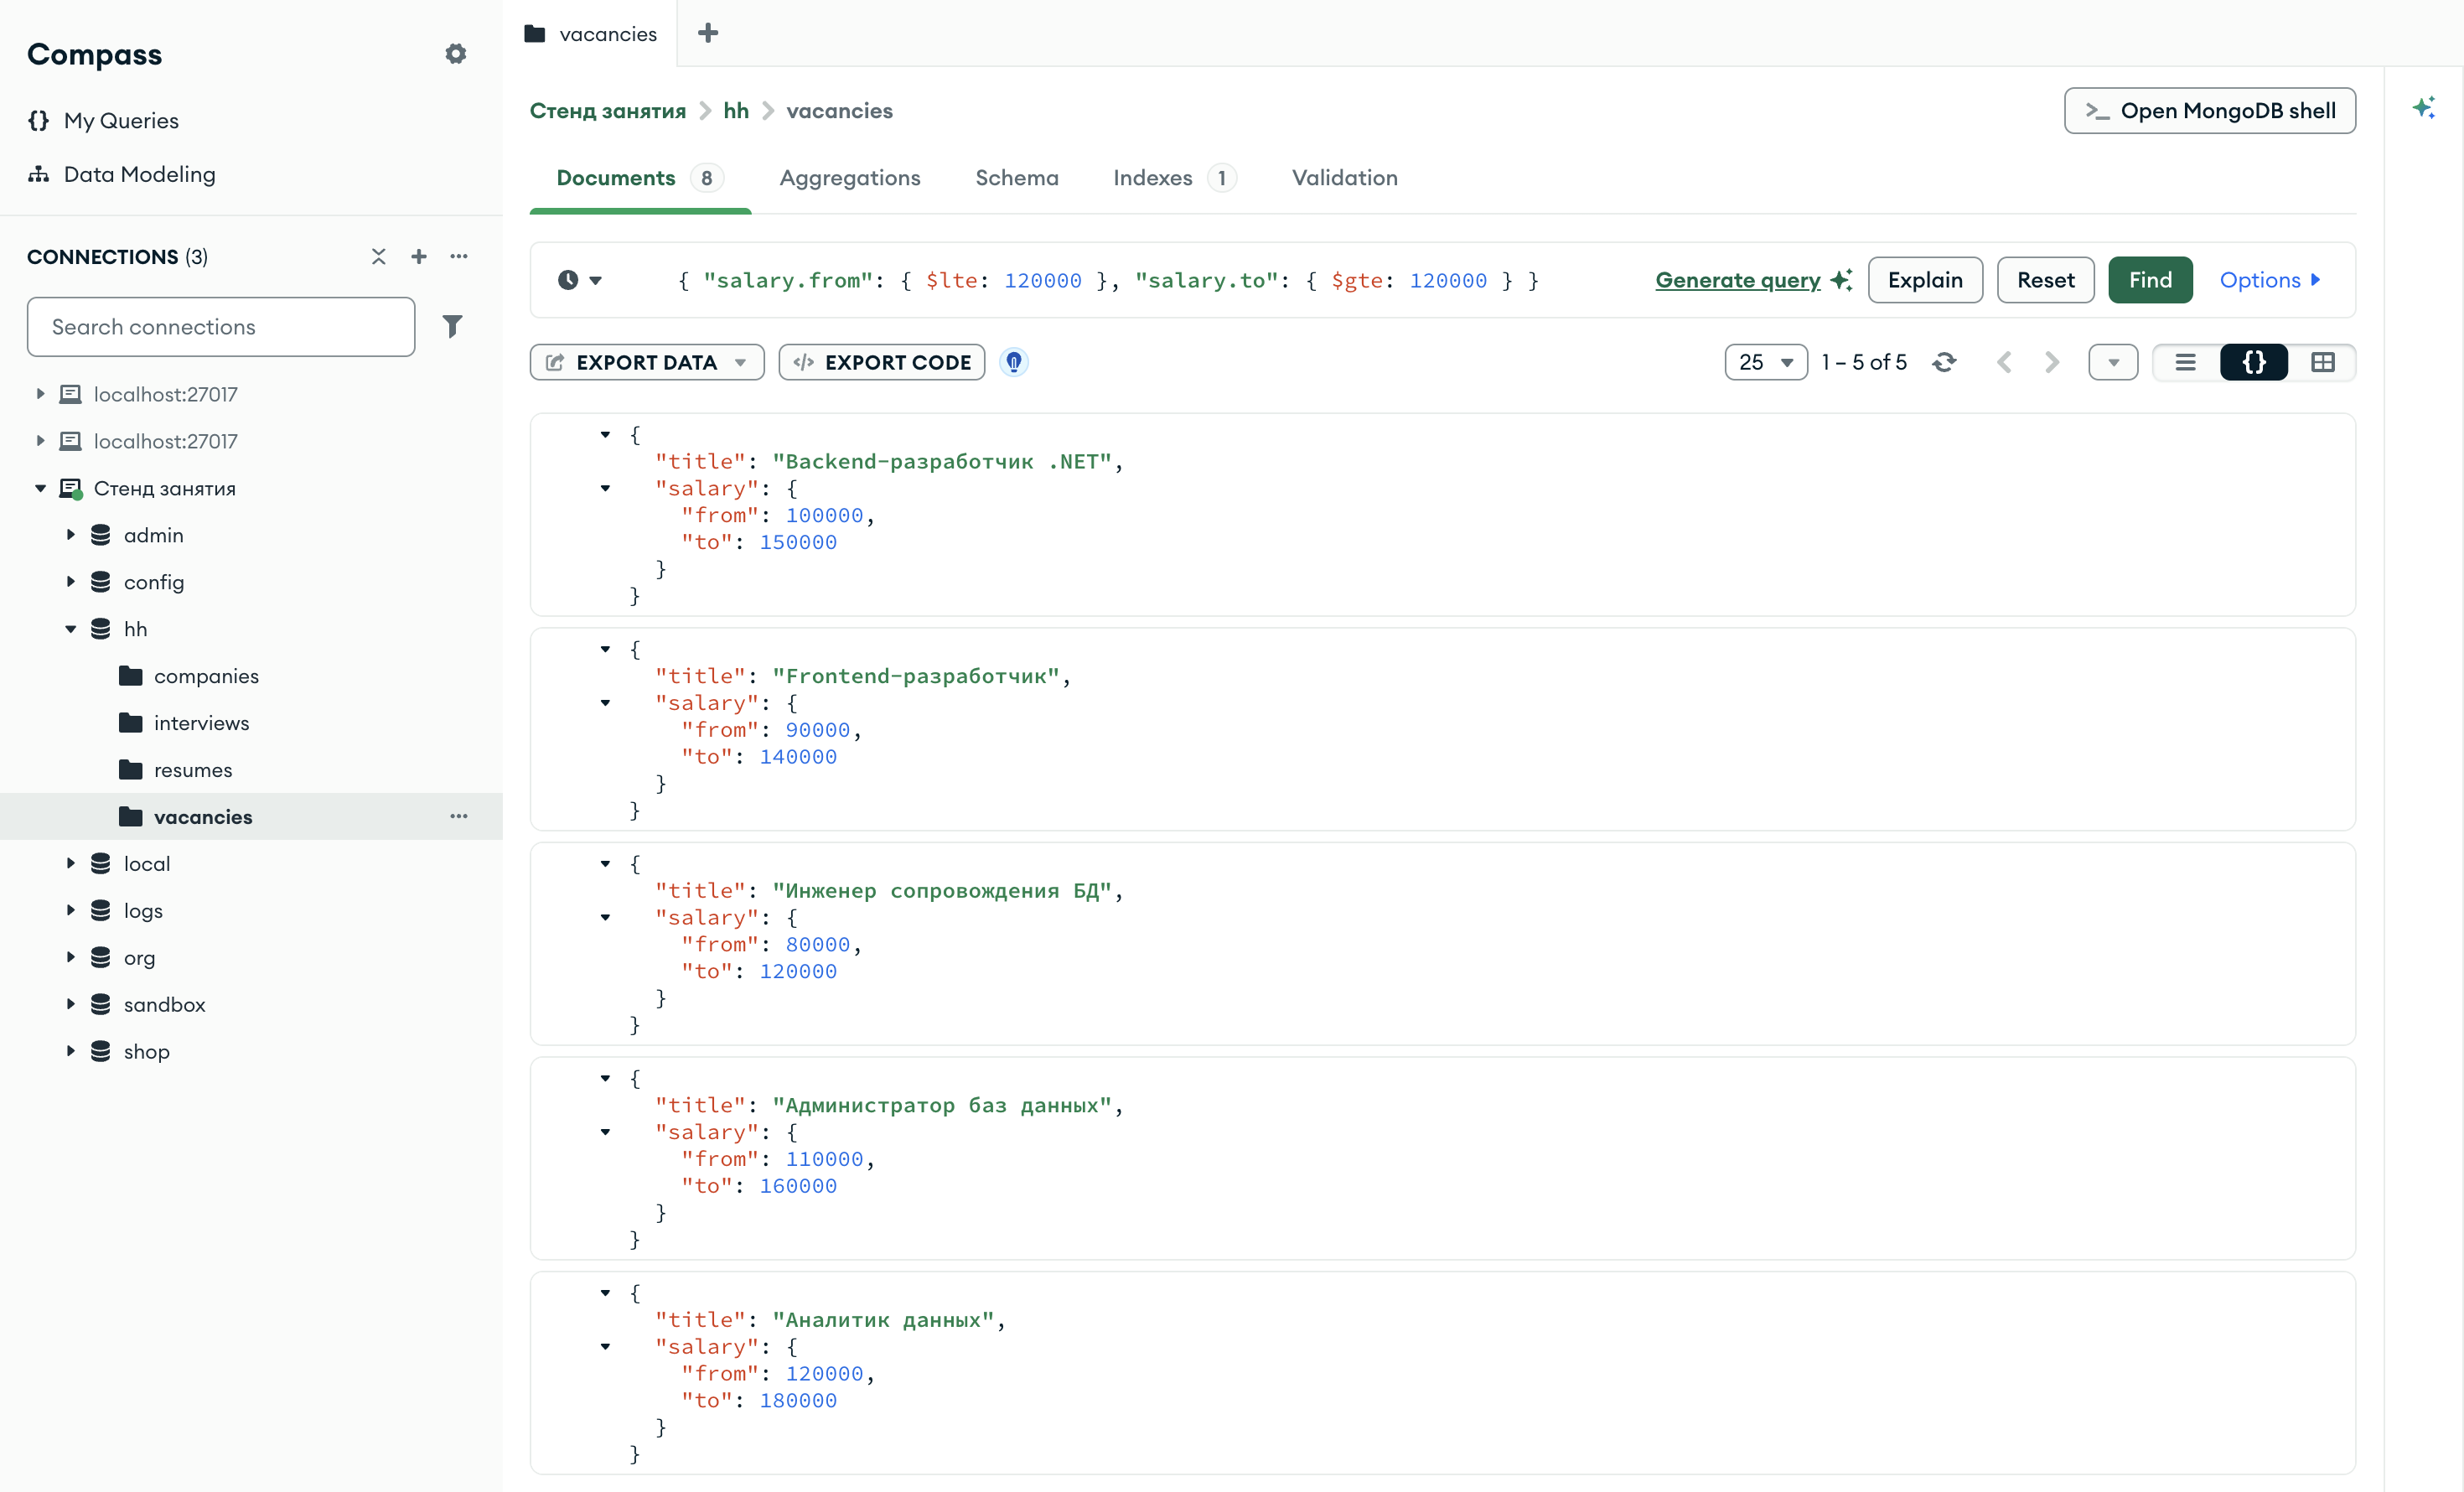
Task: Expand the shop database
Action: 70,1051
